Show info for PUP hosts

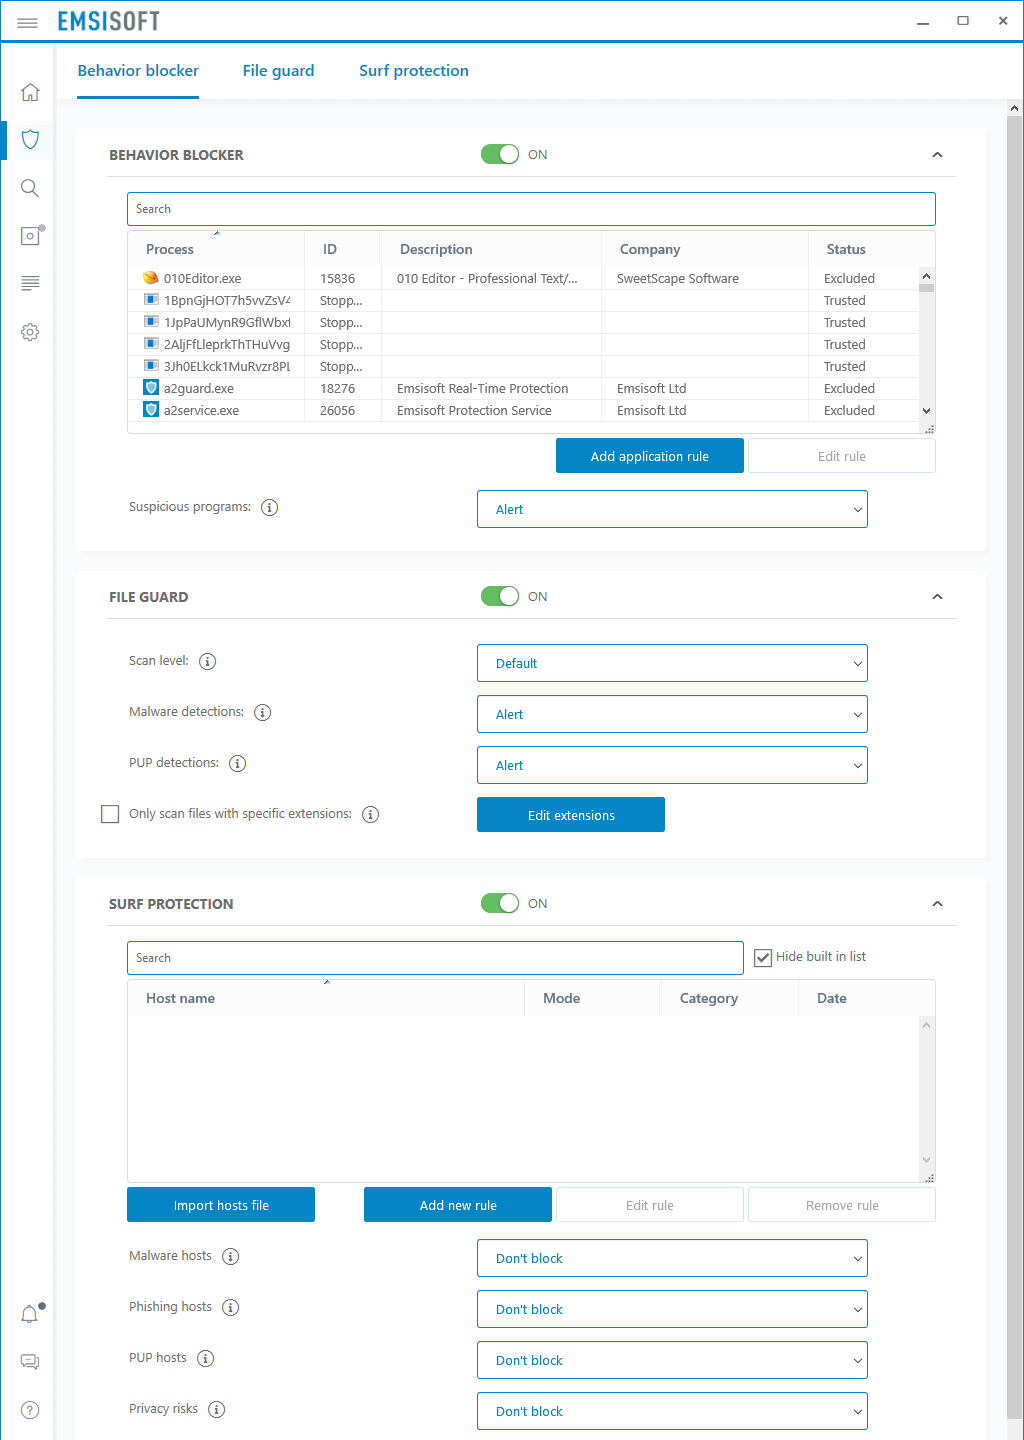click(x=205, y=1359)
